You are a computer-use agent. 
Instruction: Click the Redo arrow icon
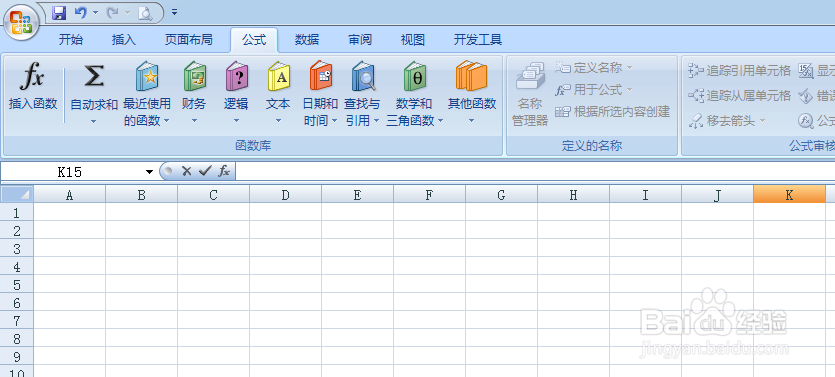coord(112,12)
